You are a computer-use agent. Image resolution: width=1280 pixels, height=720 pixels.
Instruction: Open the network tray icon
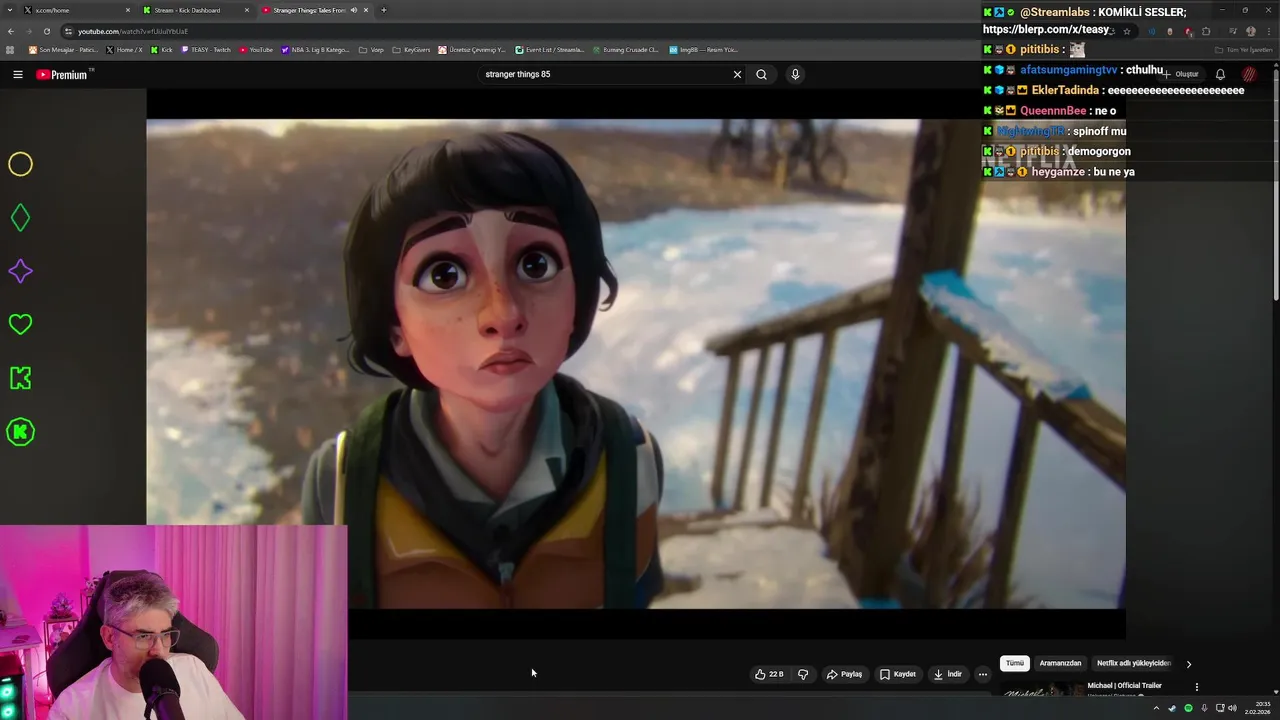tap(1220, 708)
